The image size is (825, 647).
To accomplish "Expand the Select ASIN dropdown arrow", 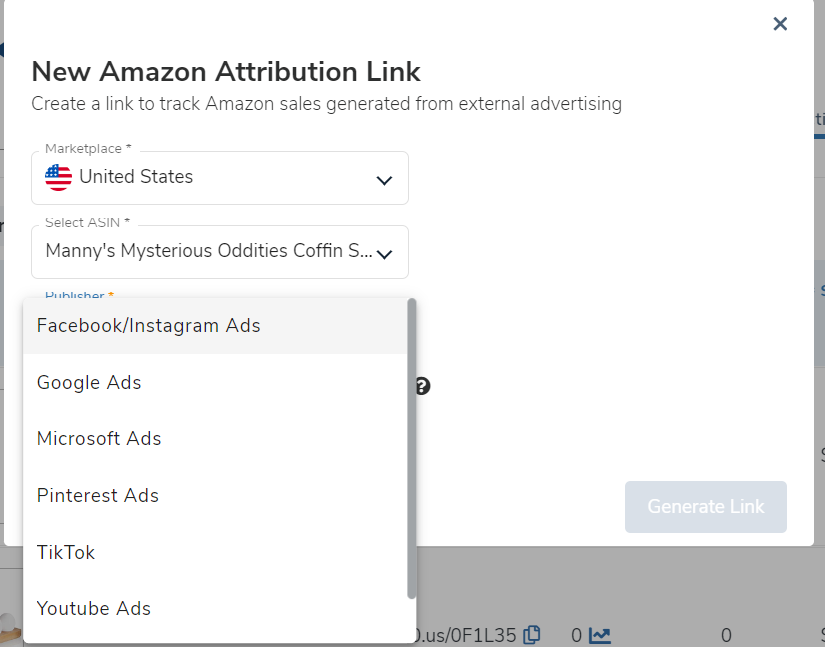I will (384, 254).
